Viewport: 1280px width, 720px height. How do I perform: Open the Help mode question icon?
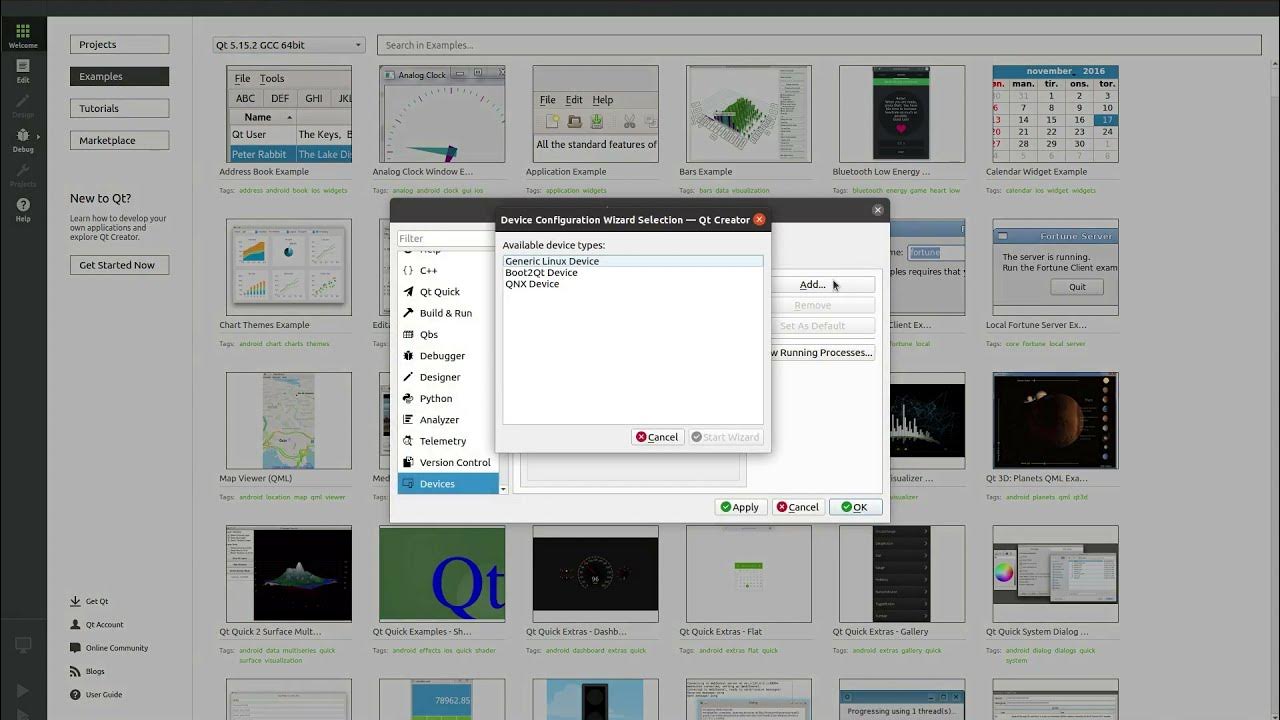pyautogui.click(x=23, y=205)
